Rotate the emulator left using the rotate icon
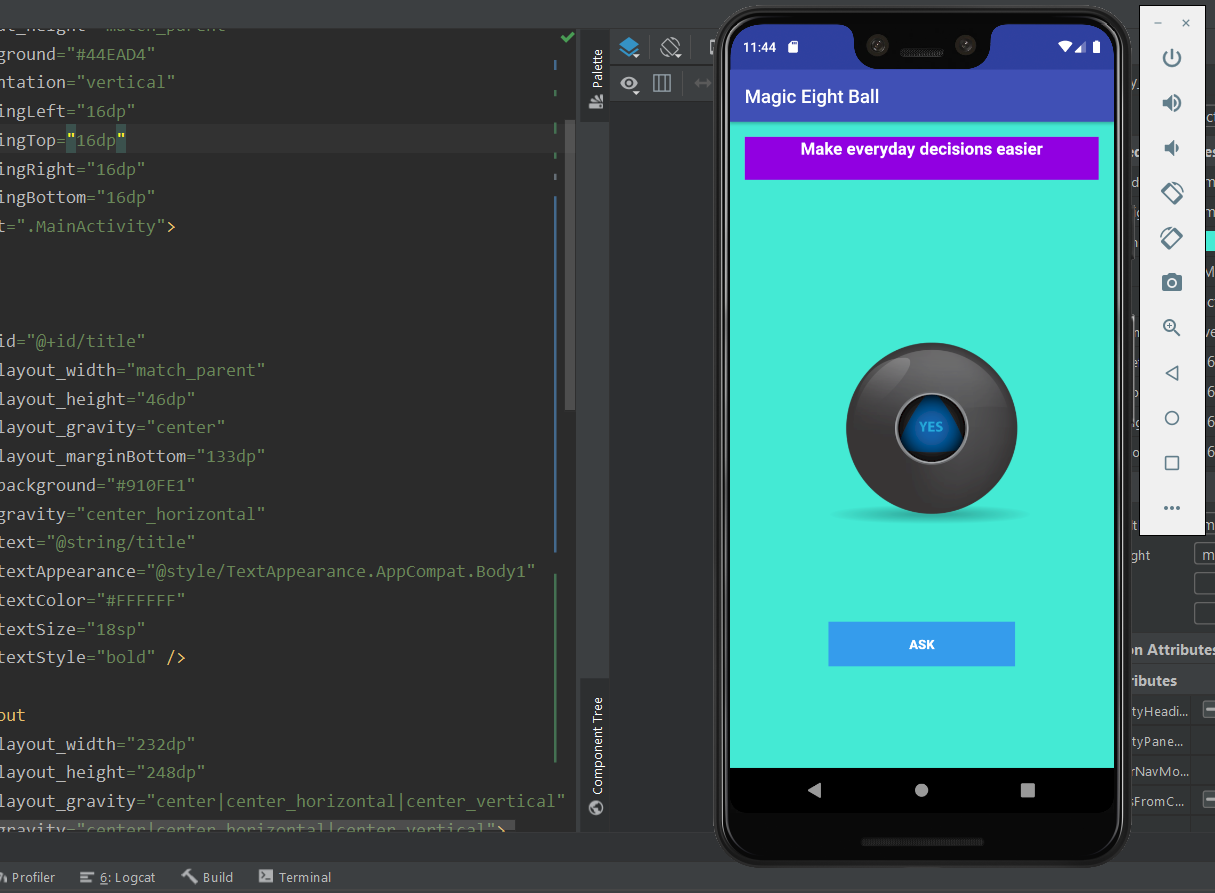This screenshot has width=1215, height=893. pos(1171,193)
